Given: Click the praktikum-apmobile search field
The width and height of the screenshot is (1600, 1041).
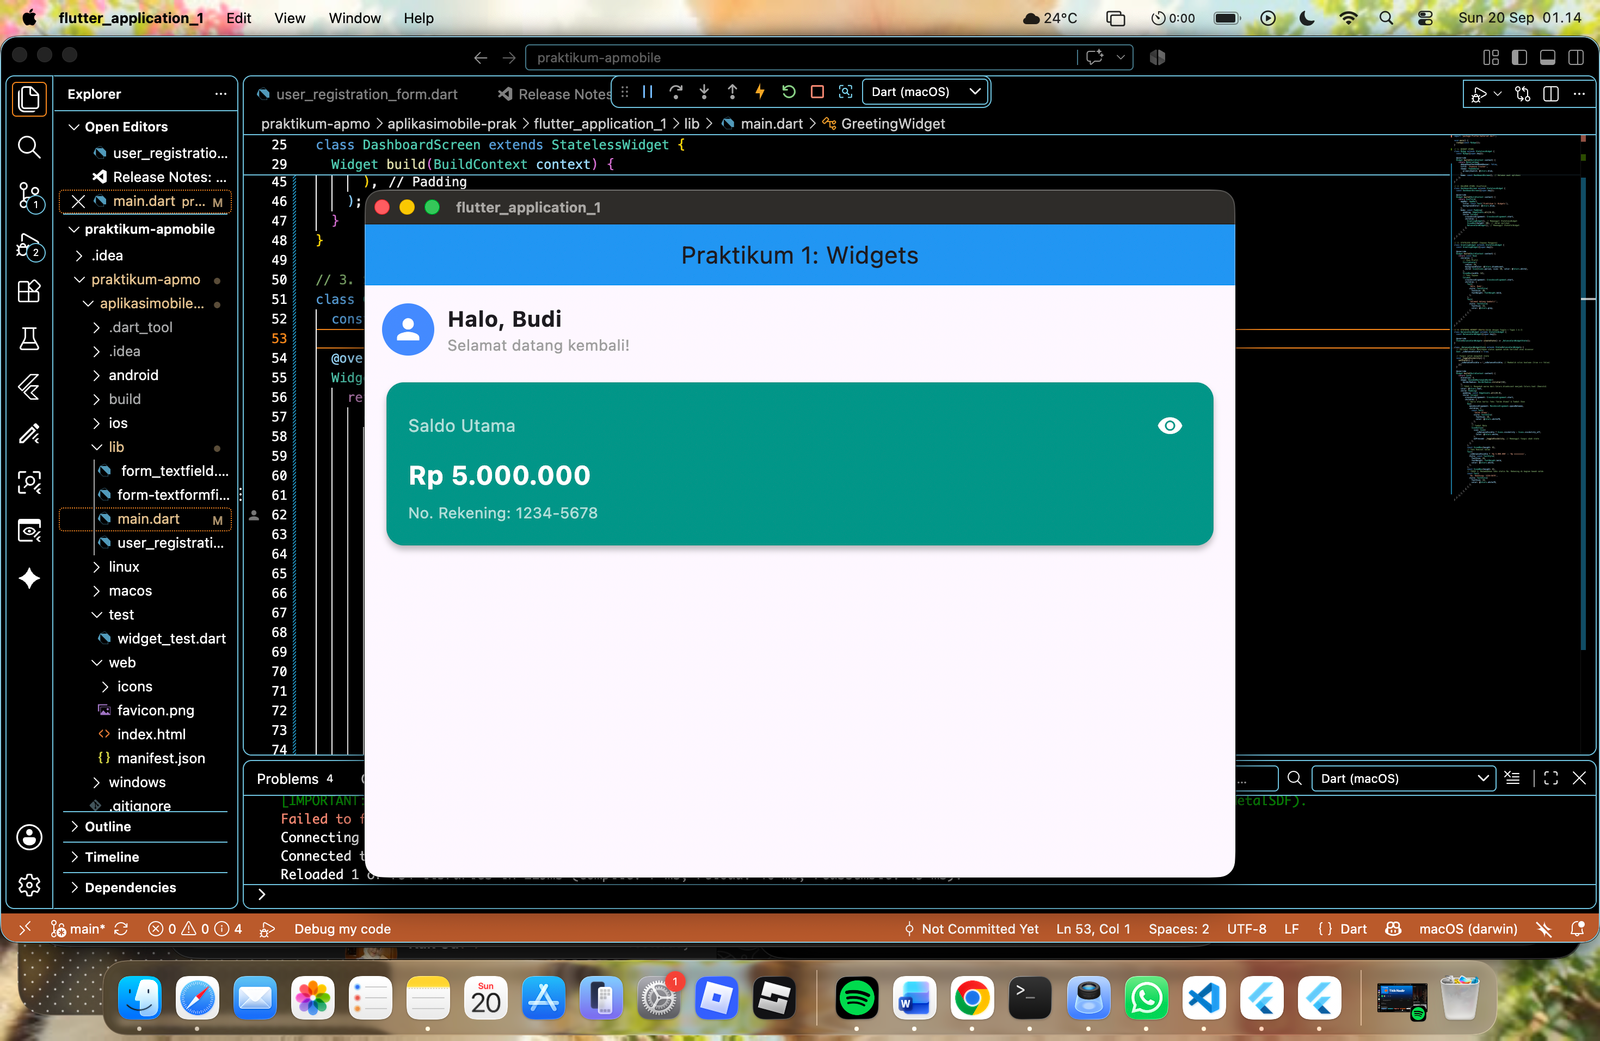Looking at the screenshot, I should point(801,58).
